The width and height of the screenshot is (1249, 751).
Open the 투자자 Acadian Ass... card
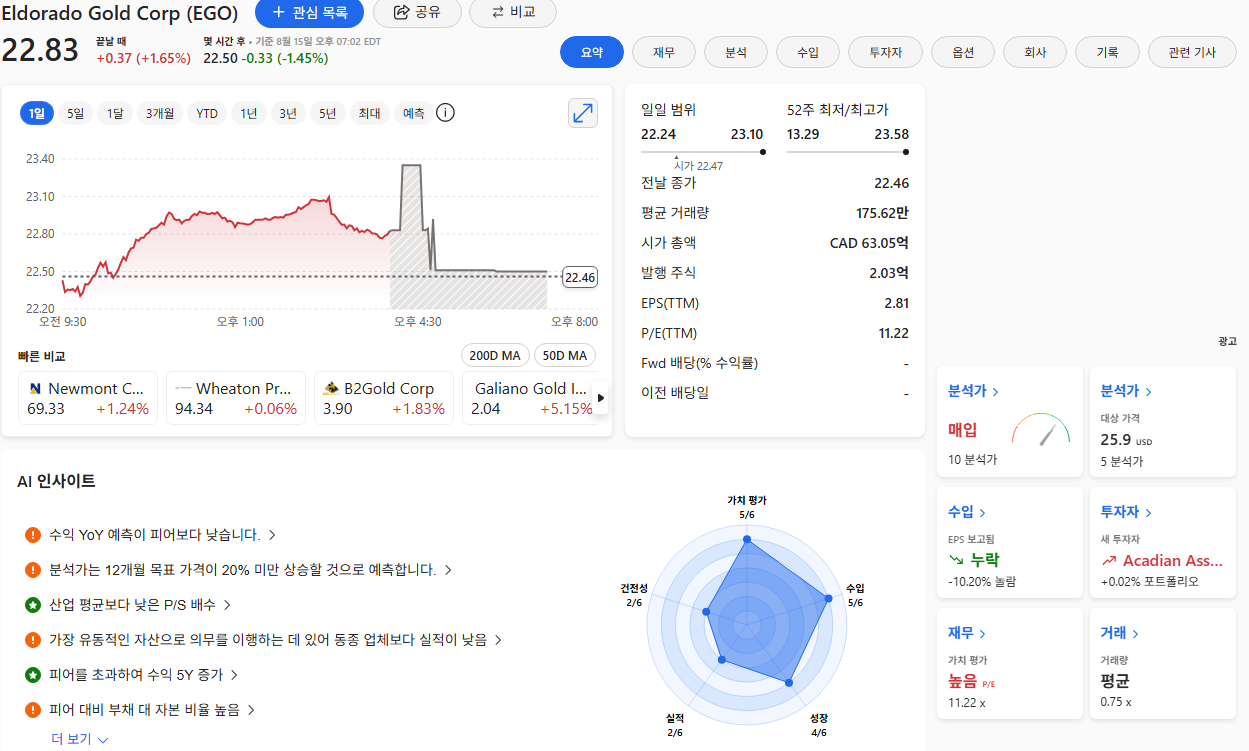tap(1163, 543)
